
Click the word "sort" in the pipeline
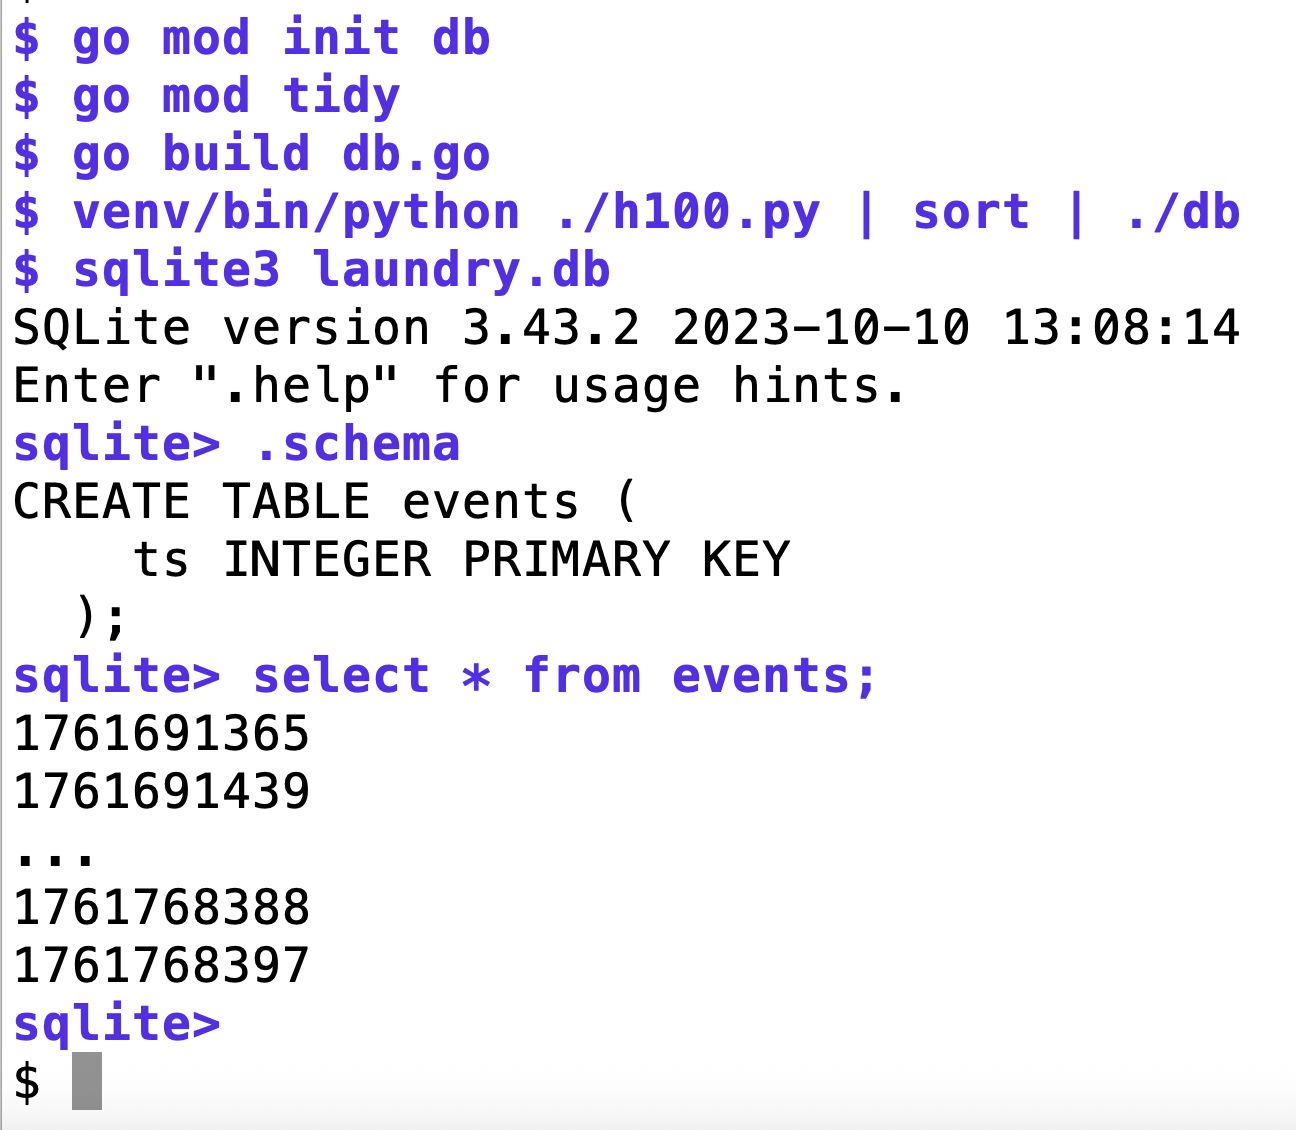point(971,213)
